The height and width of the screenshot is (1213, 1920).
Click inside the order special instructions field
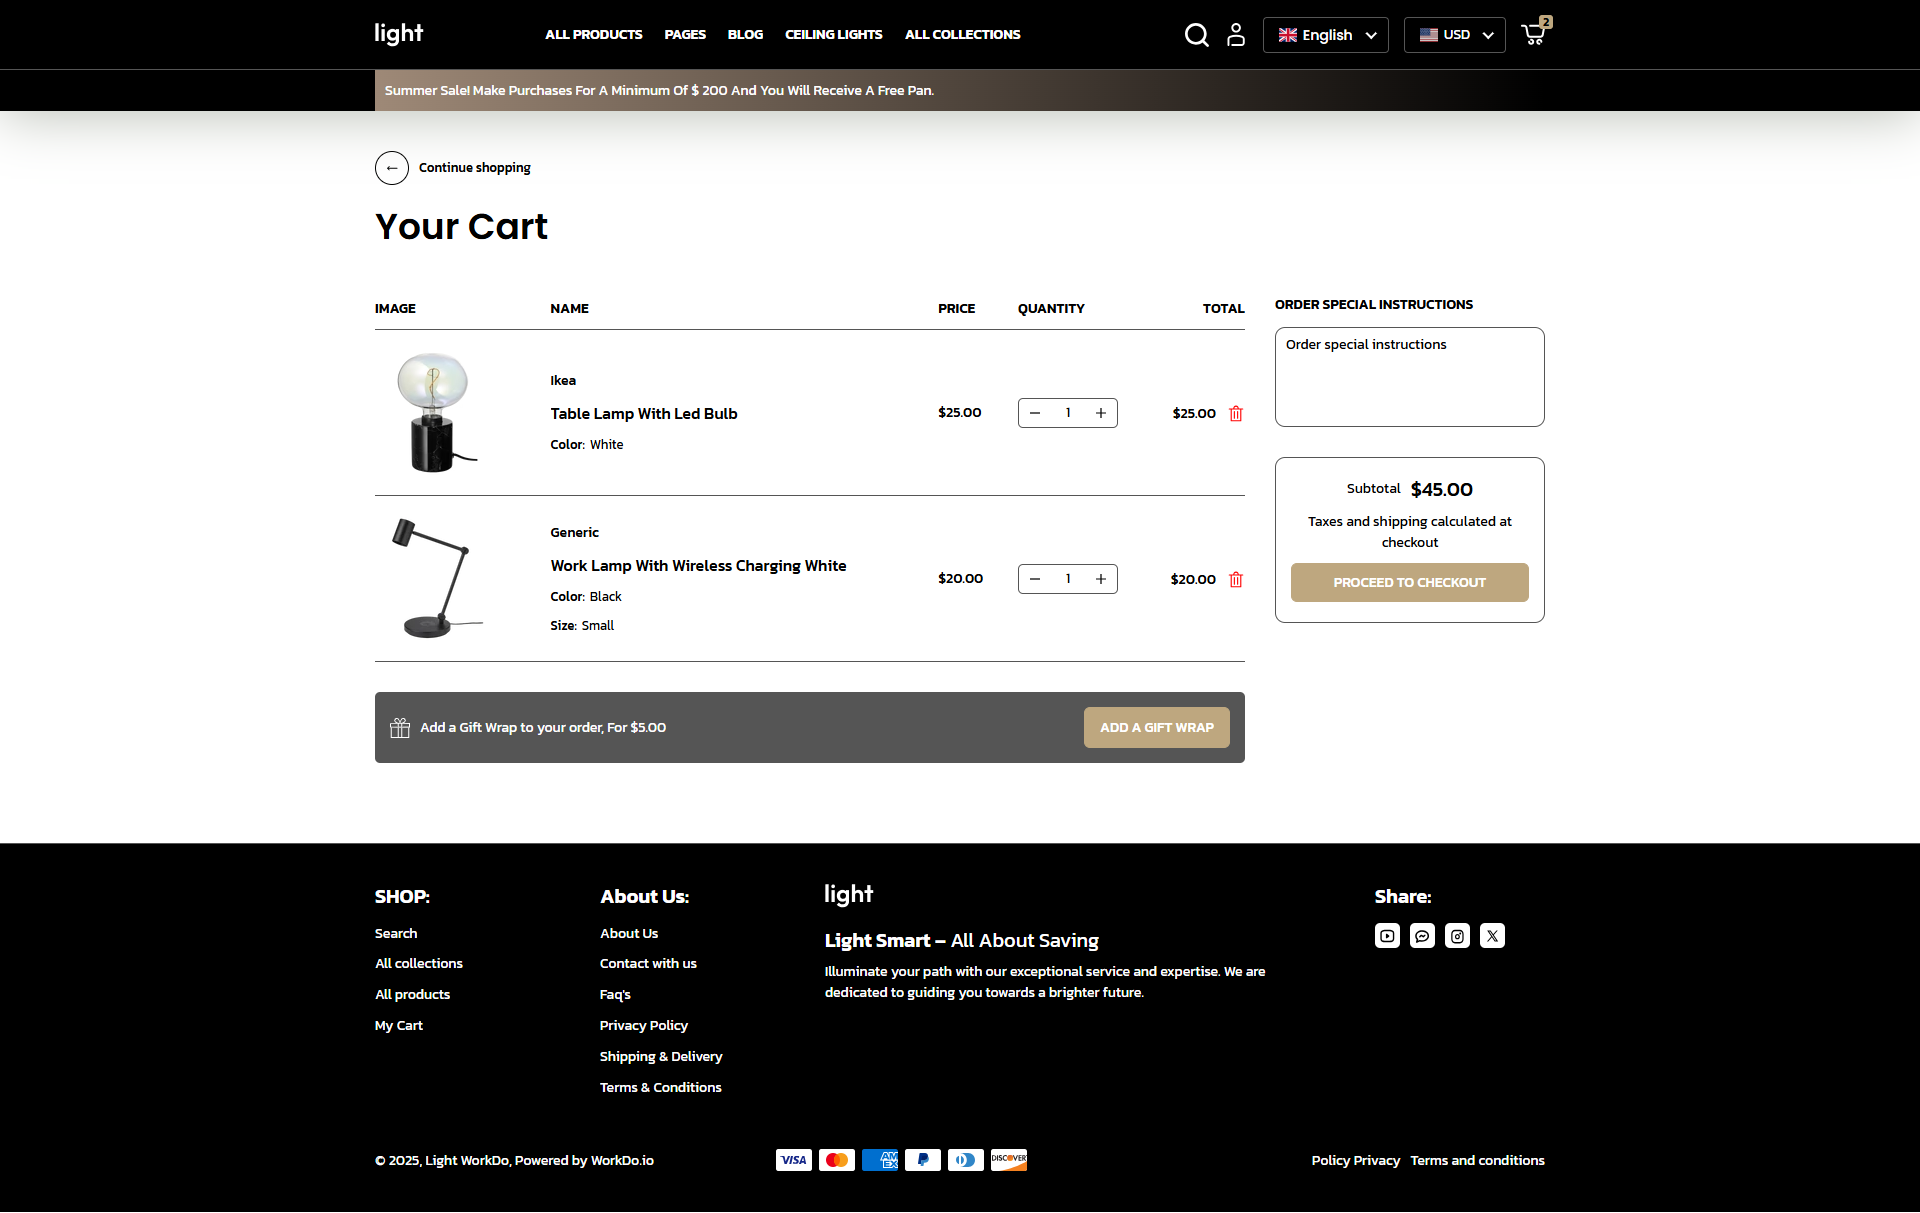point(1409,376)
